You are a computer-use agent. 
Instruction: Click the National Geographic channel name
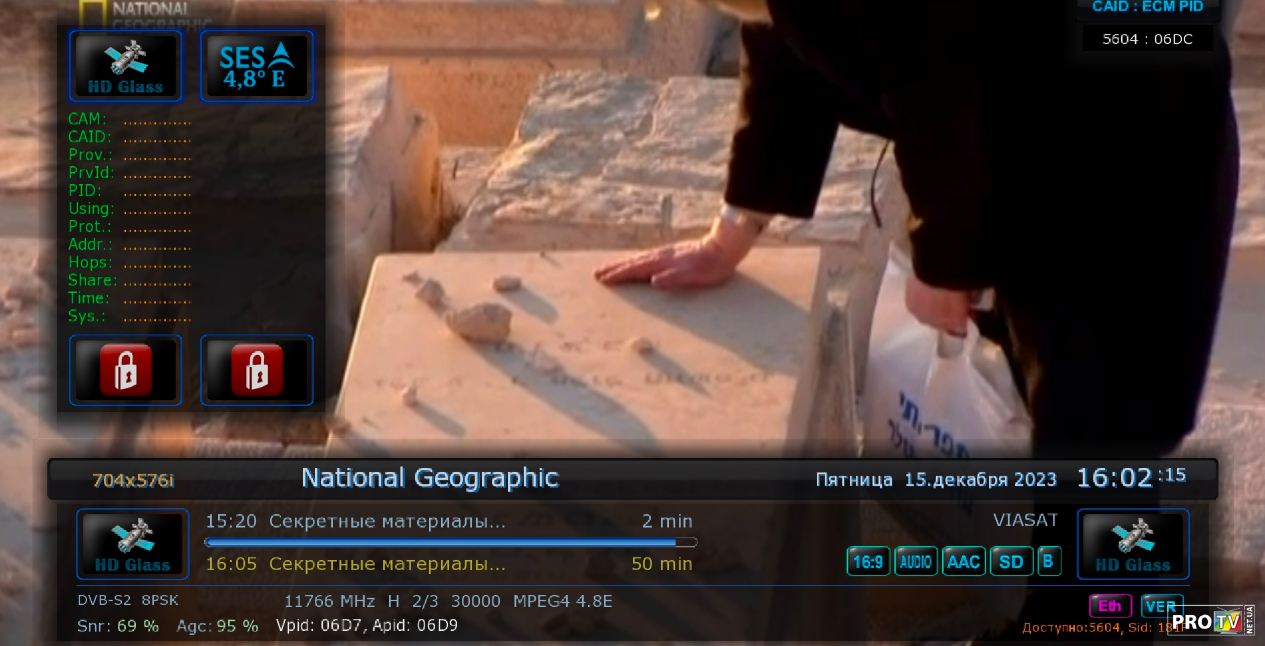[429, 478]
